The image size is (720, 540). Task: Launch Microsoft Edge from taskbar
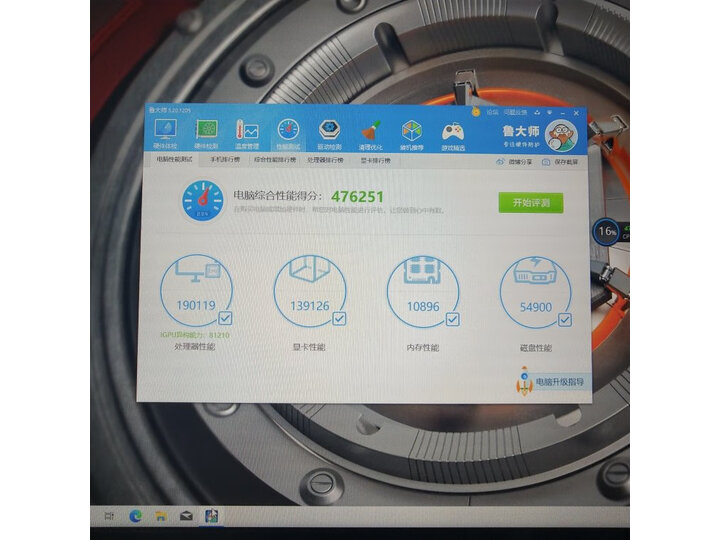click(x=135, y=516)
